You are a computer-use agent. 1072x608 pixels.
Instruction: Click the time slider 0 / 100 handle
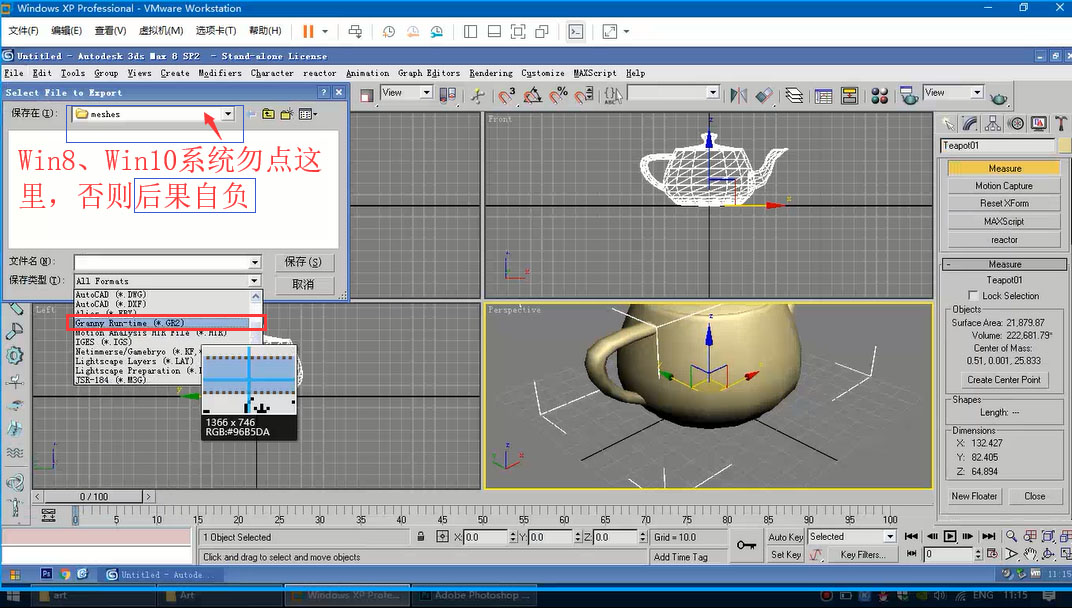pos(94,497)
